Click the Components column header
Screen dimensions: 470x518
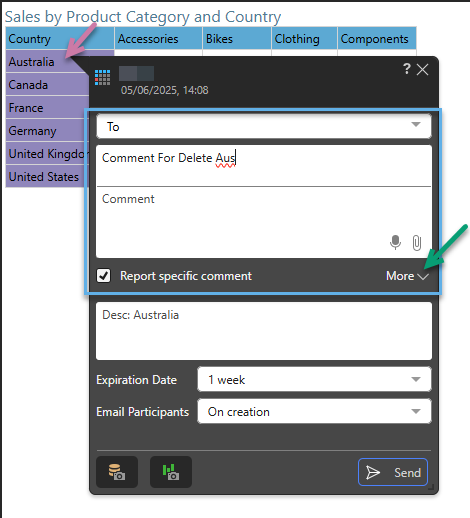377,39
